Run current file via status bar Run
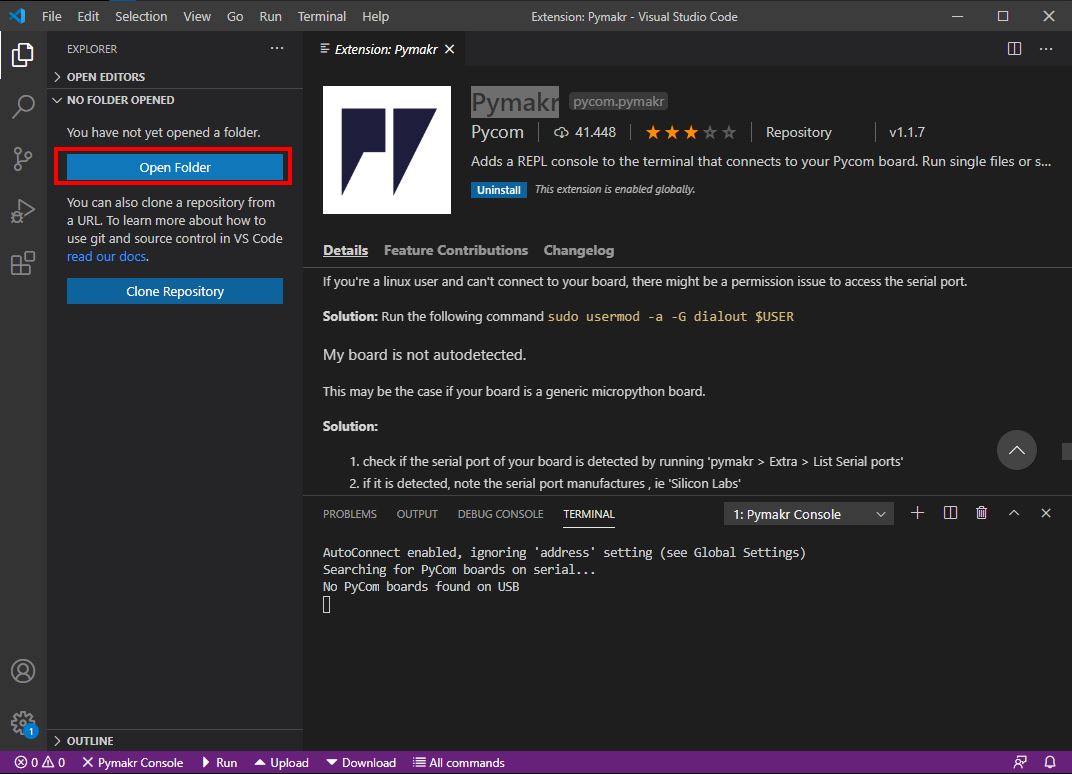This screenshot has width=1072, height=774. (x=219, y=762)
